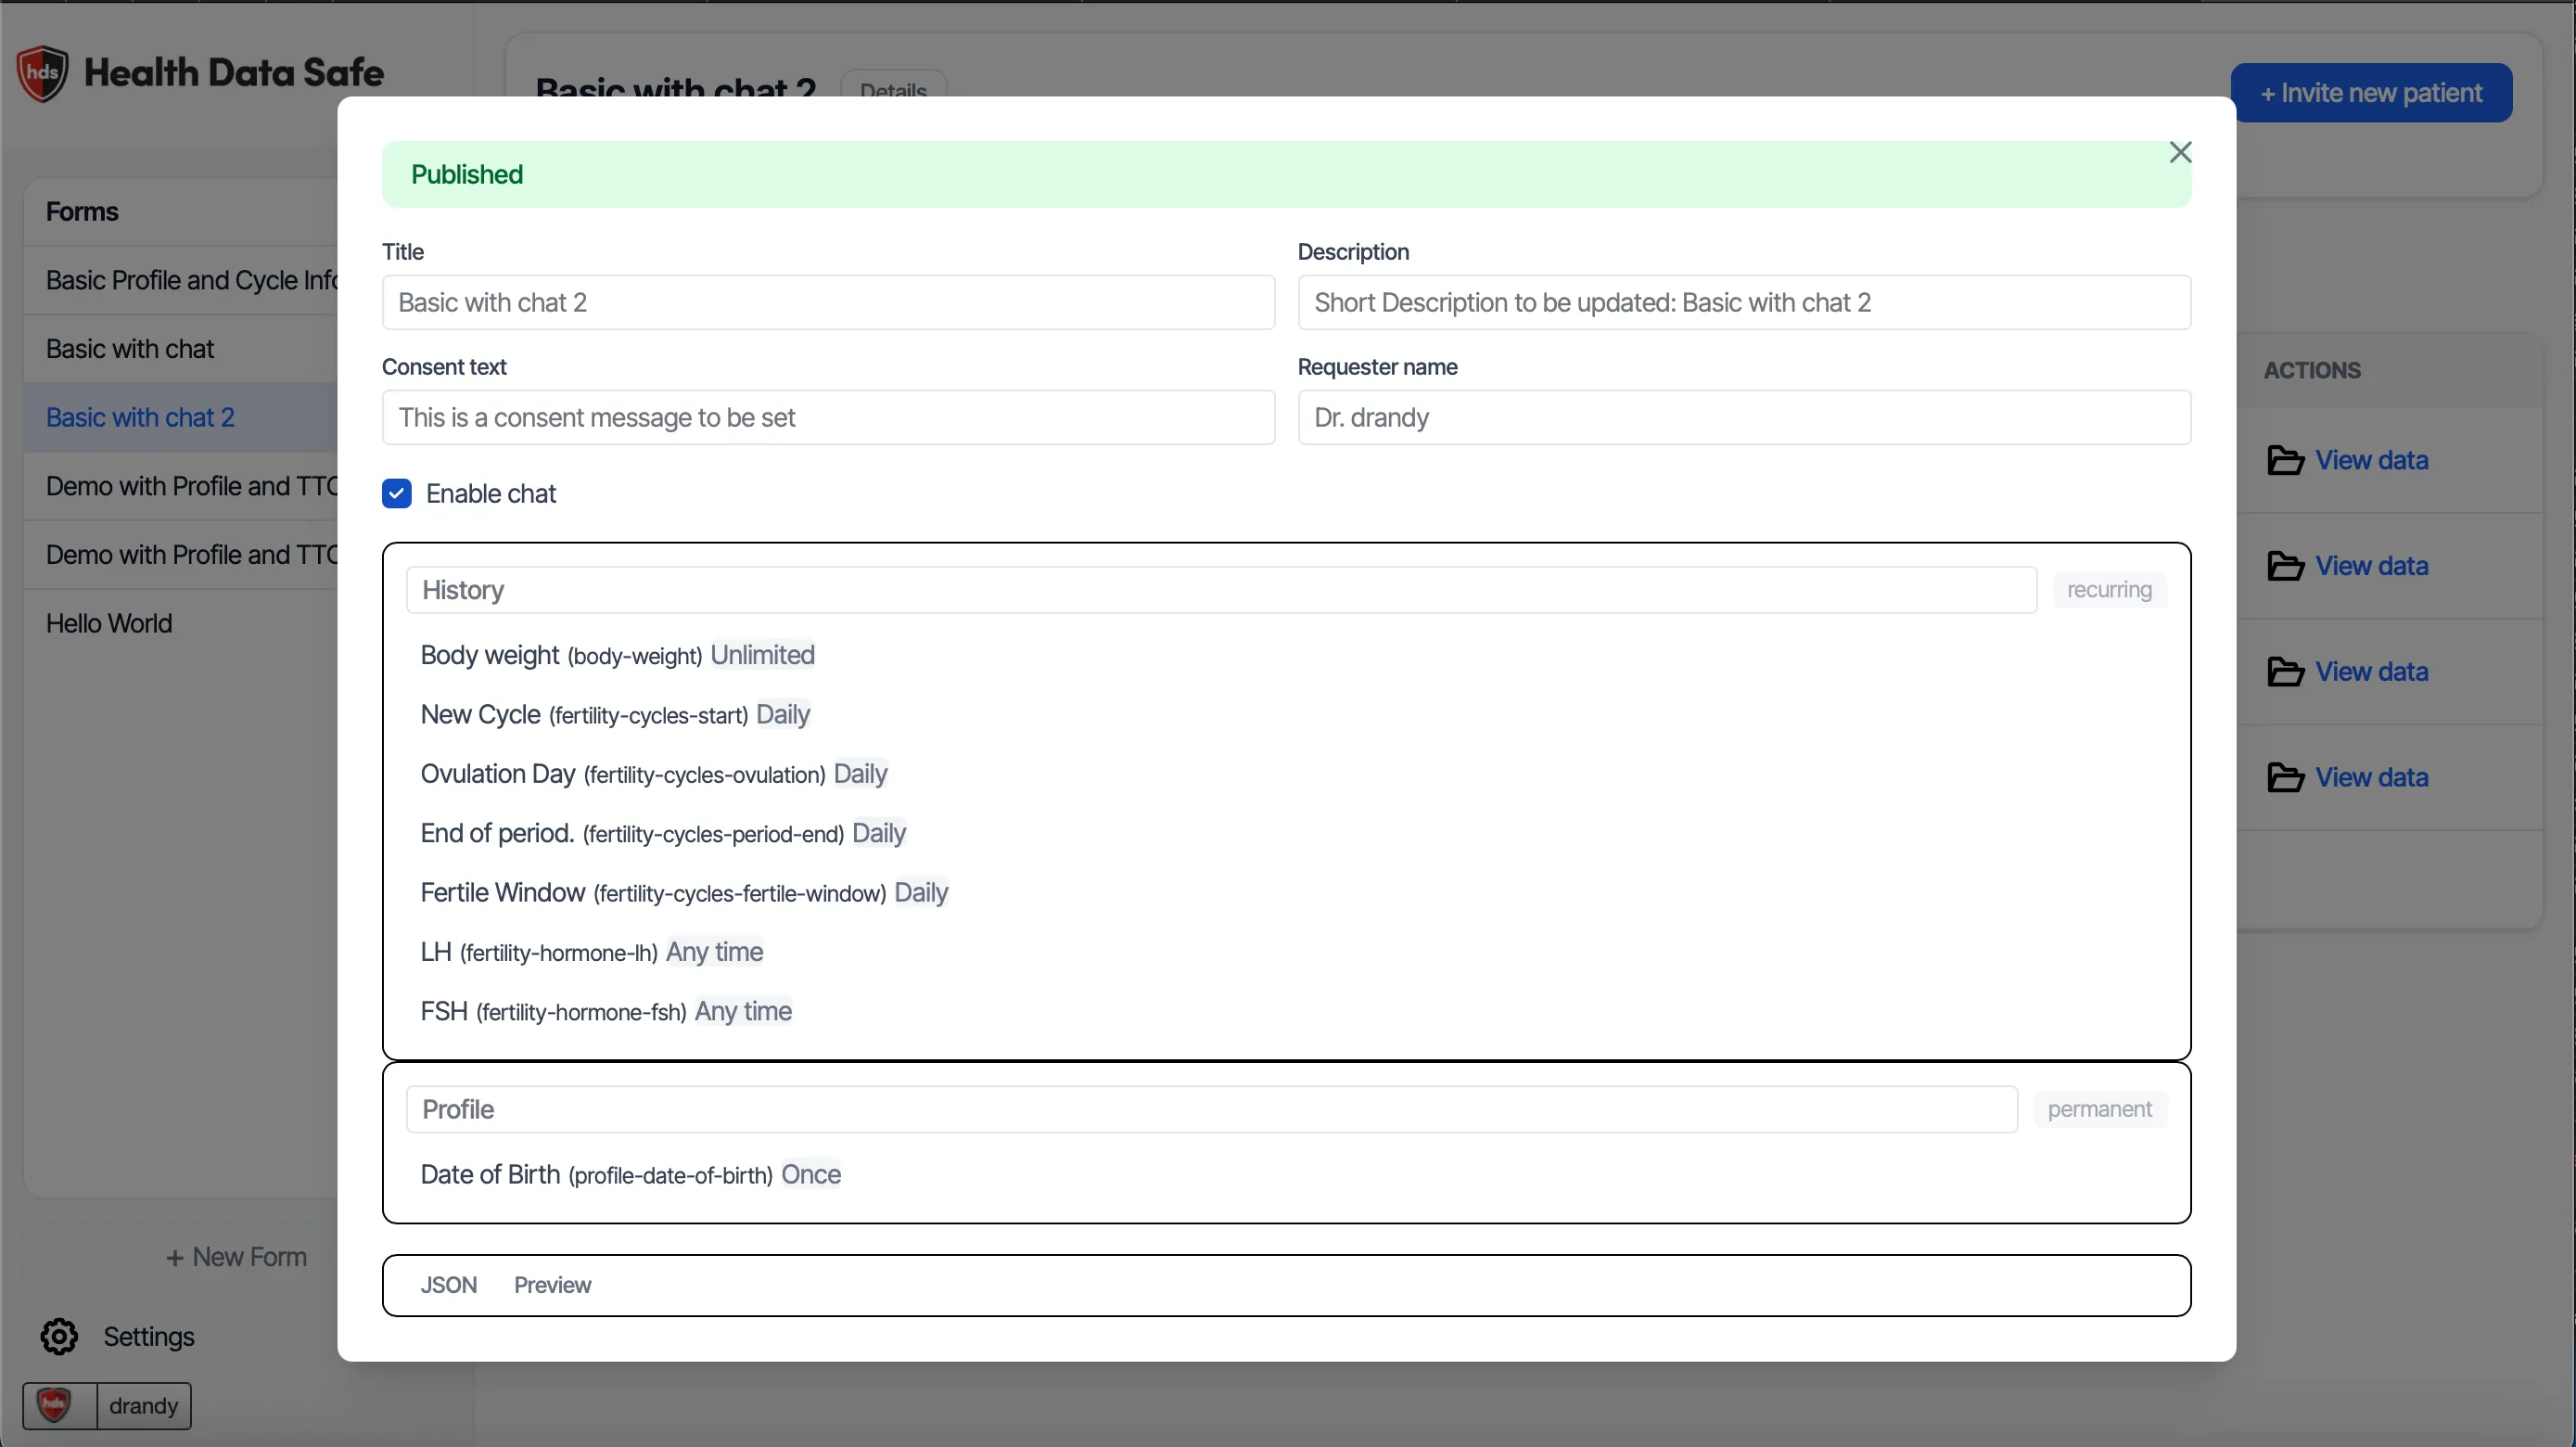Switch to the JSON tab

448,1284
